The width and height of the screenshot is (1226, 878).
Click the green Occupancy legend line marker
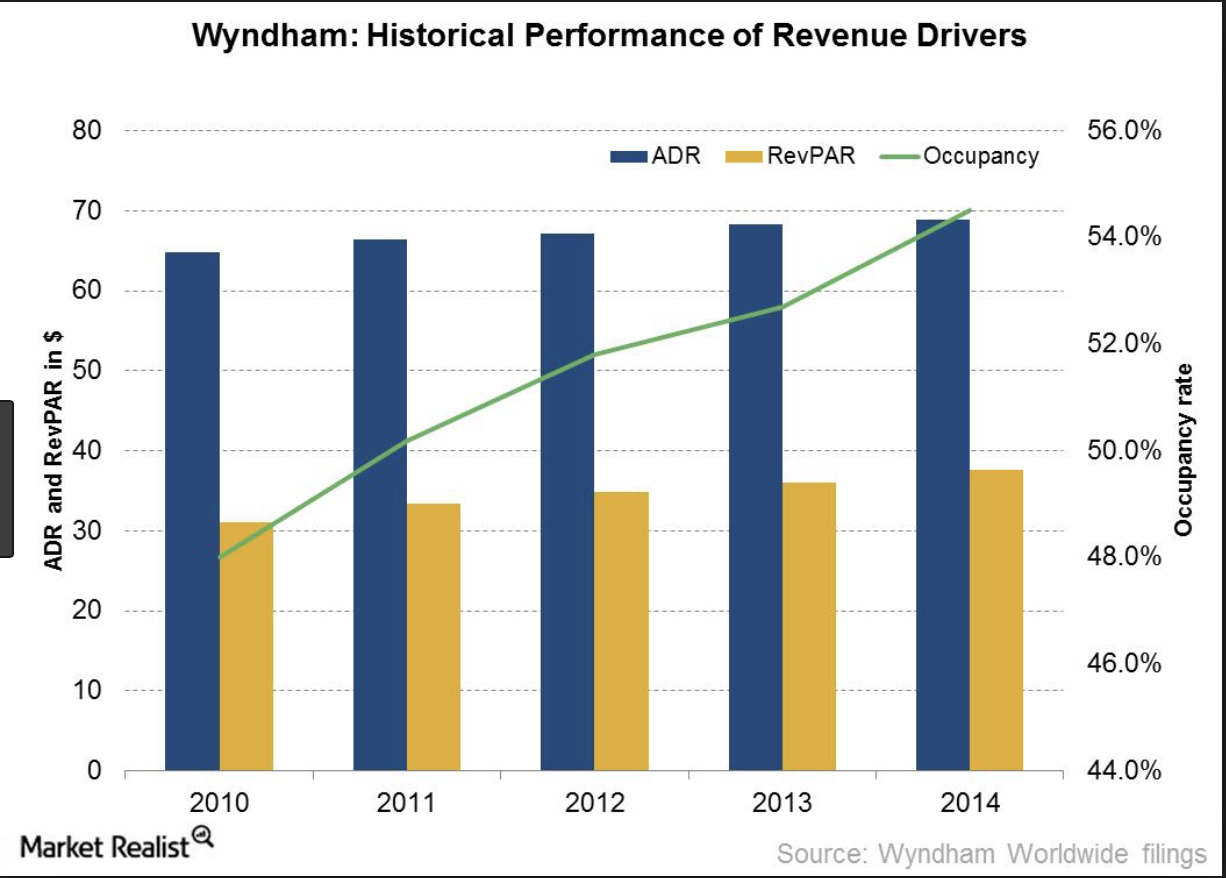[x=897, y=156]
